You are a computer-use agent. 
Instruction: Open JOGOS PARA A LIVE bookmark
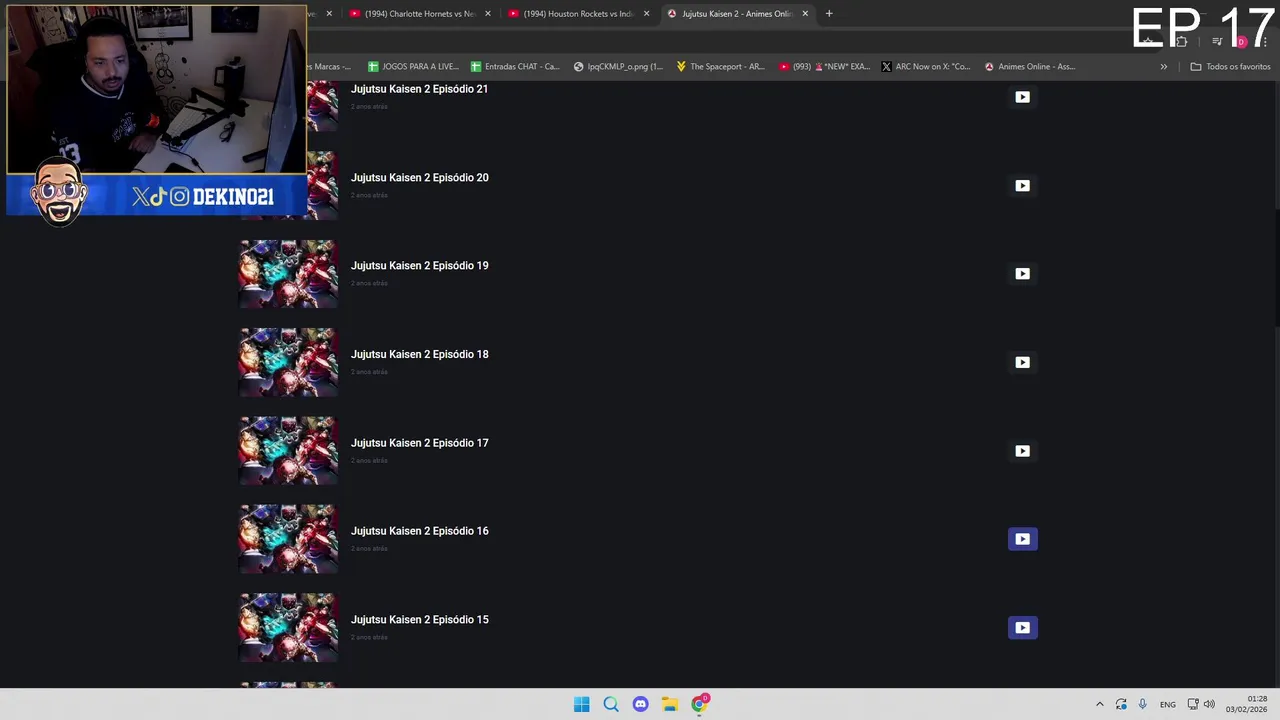[413, 67]
